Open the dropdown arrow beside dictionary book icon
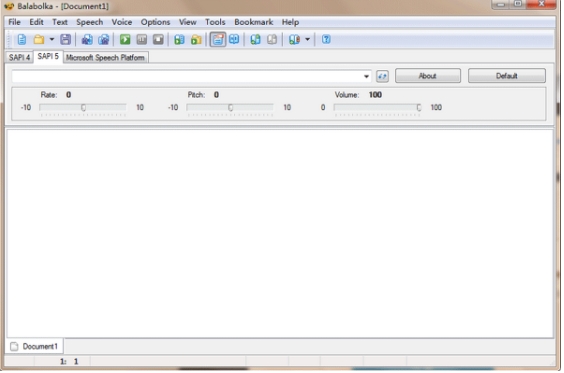 click(308, 40)
